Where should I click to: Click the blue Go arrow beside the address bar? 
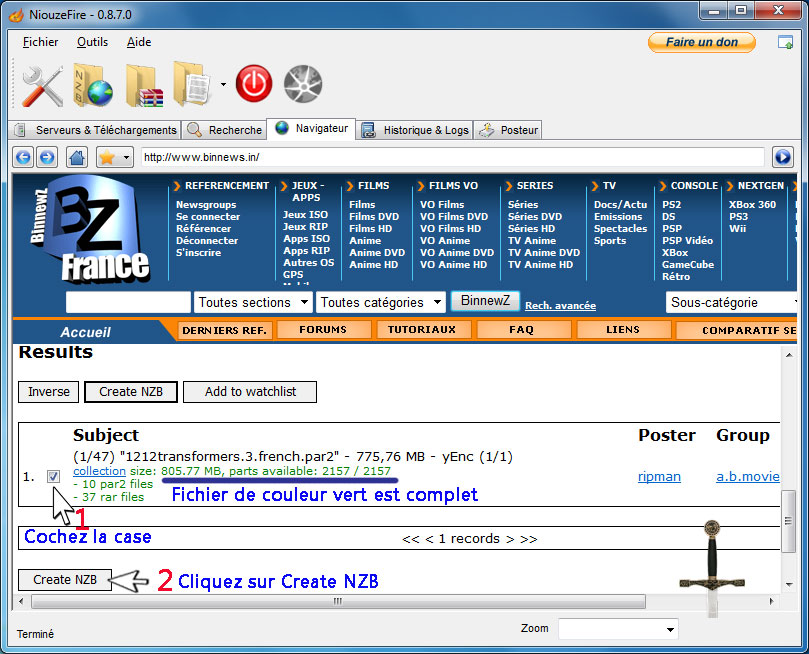point(782,157)
